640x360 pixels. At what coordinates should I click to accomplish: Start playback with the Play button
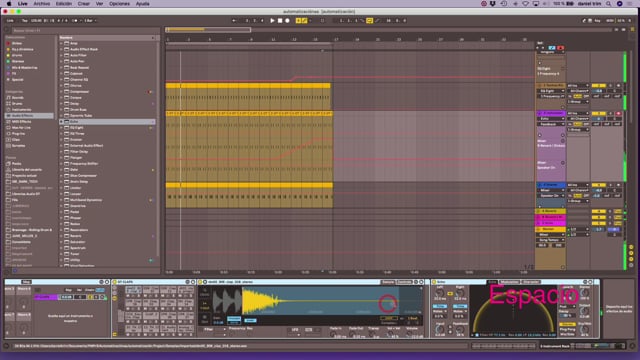click(x=272, y=20)
